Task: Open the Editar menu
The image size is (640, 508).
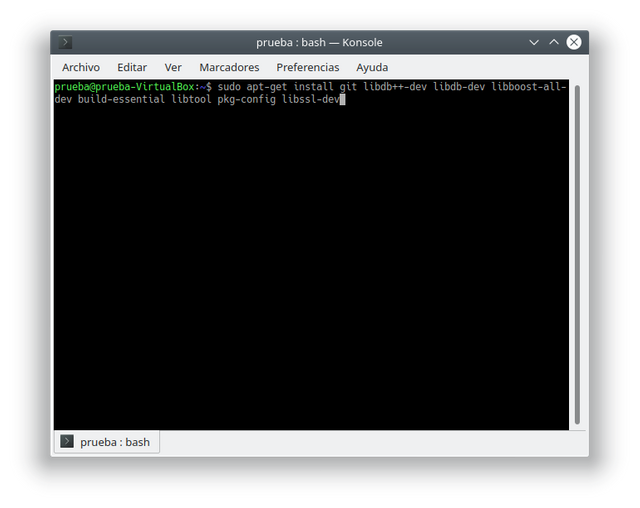Action: (x=132, y=67)
